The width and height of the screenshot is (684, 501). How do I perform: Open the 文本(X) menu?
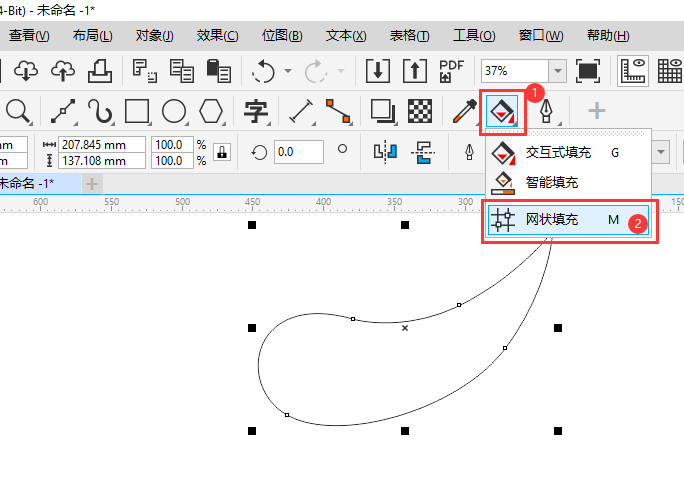pos(346,35)
